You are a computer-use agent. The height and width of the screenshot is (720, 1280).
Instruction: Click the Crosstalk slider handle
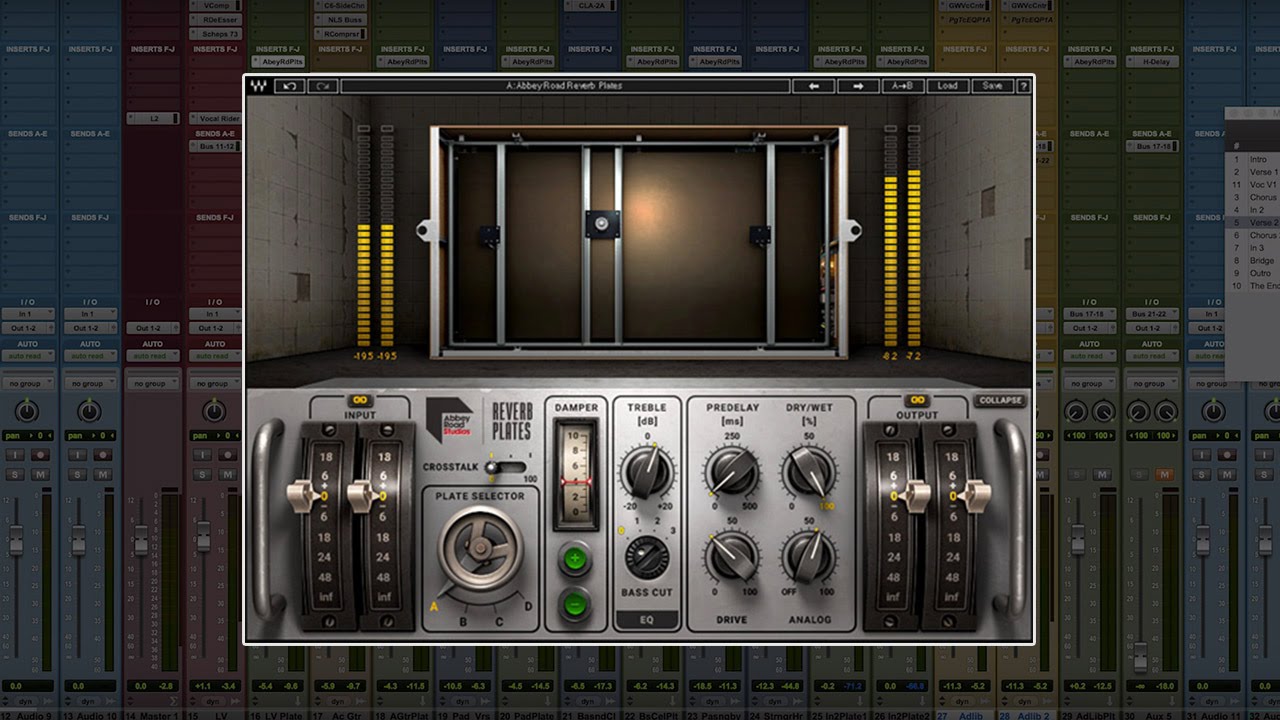click(491, 467)
